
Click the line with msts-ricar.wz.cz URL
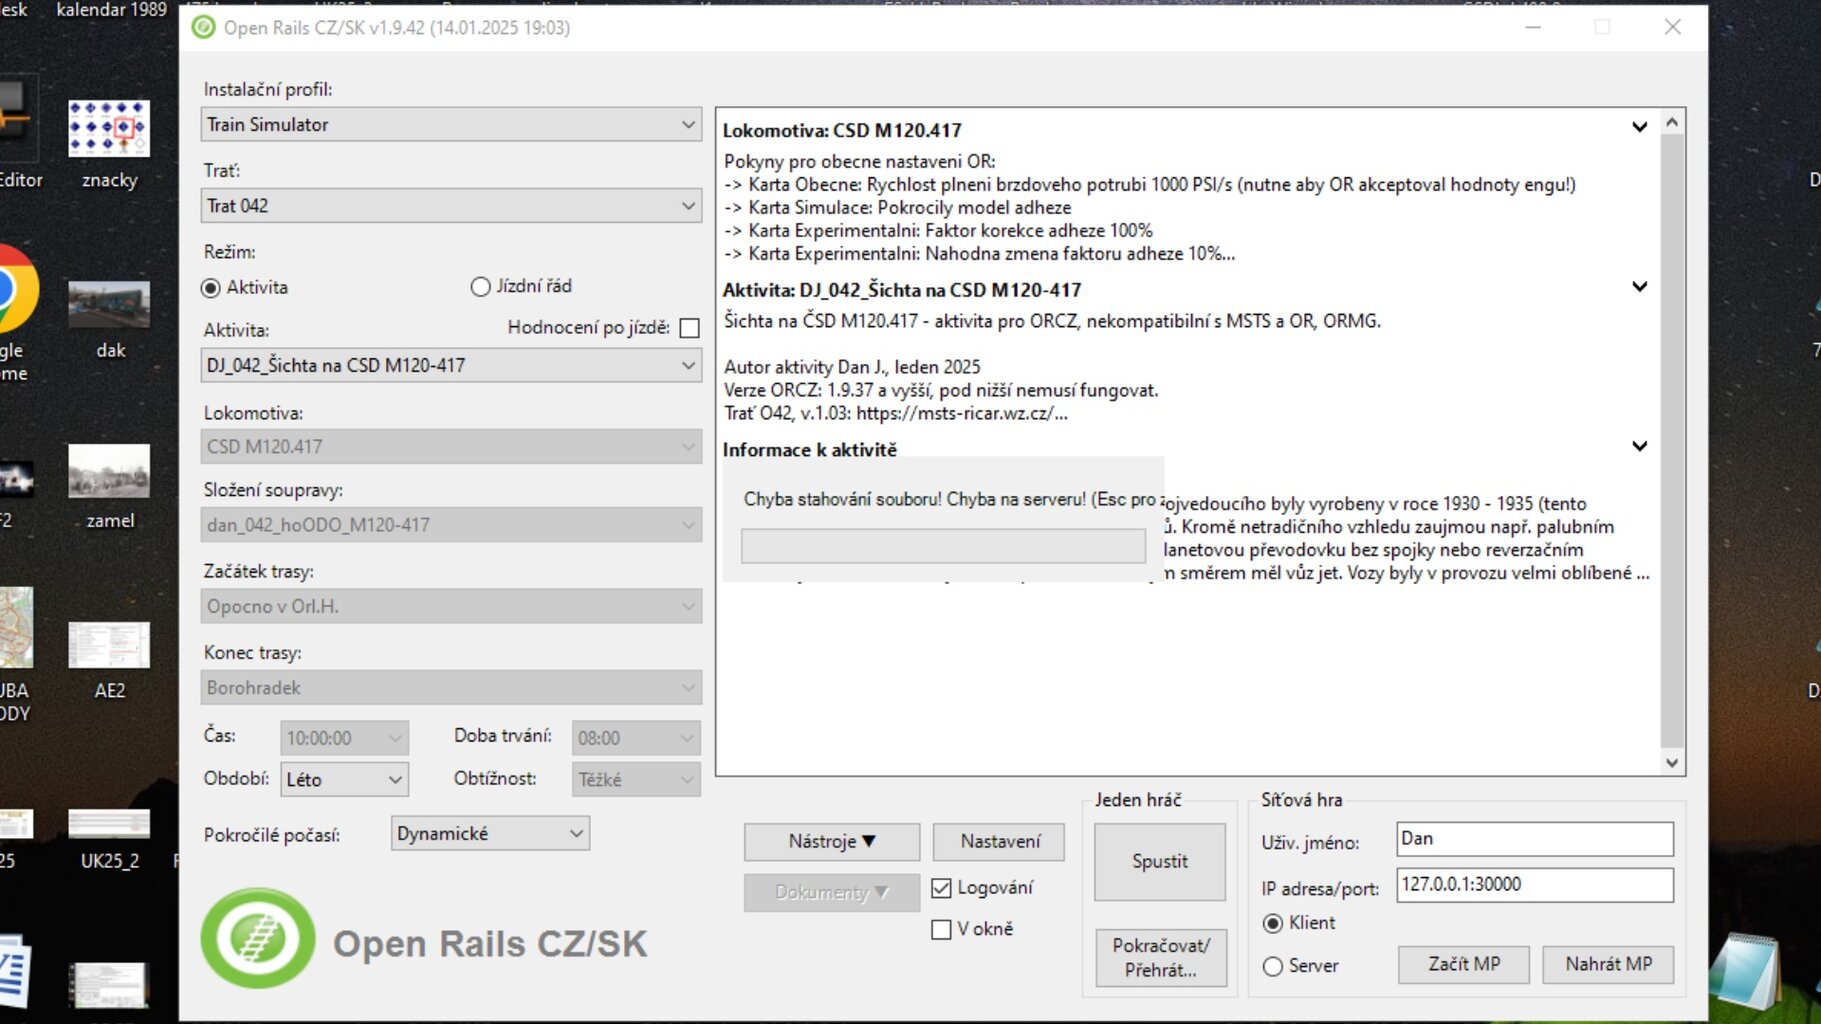coord(896,413)
